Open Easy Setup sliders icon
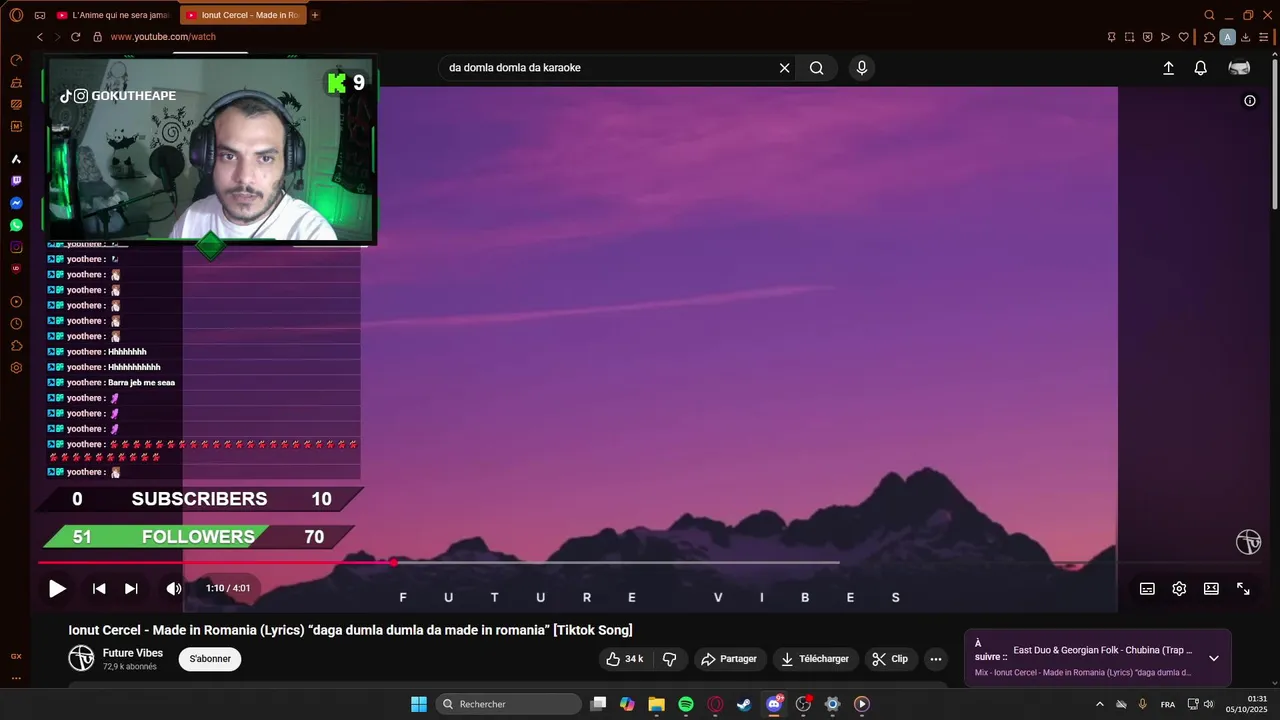Screen dimensions: 1280x720 click(x=1264, y=37)
